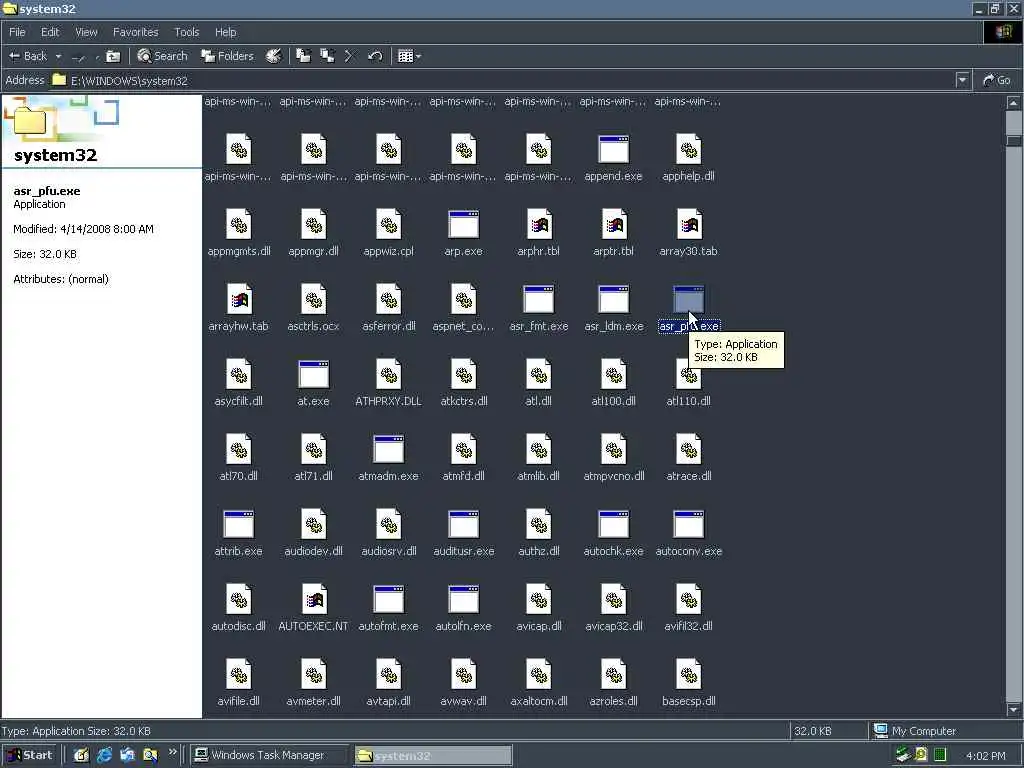Switch to Windows Task Manager taskbar button
The image size is (1024, 768).
270,755
